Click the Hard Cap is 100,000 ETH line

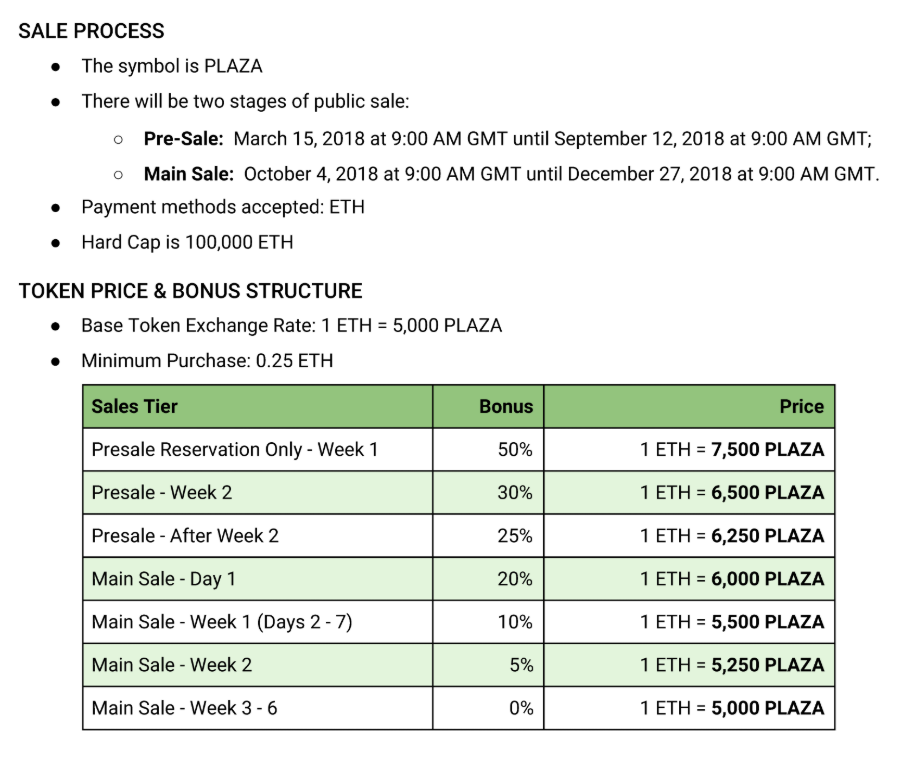point(187,242)
